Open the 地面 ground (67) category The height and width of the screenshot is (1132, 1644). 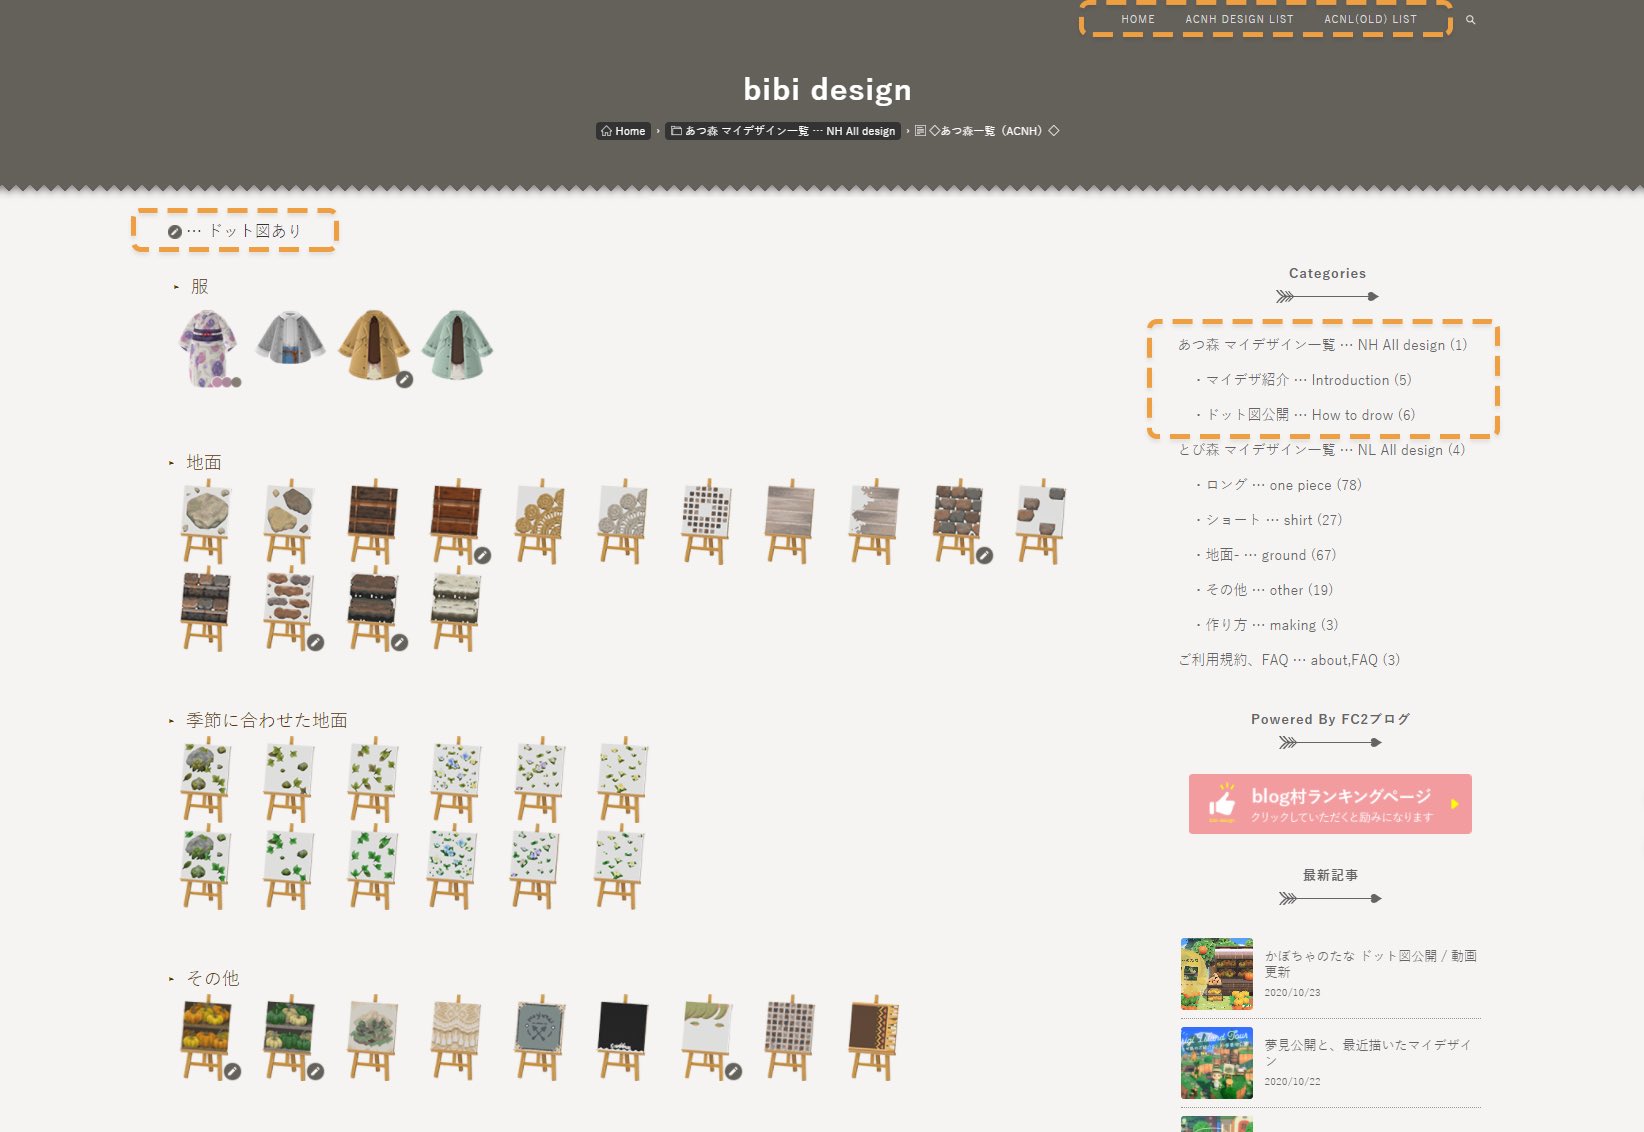tap(1266, 555)
